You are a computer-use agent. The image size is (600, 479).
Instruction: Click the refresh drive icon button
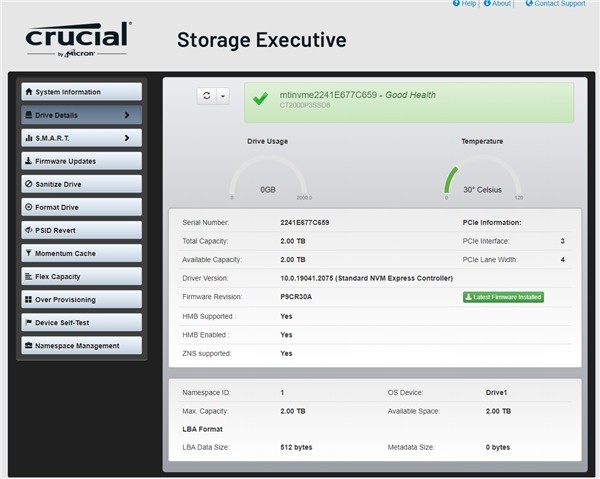[207, 96]
